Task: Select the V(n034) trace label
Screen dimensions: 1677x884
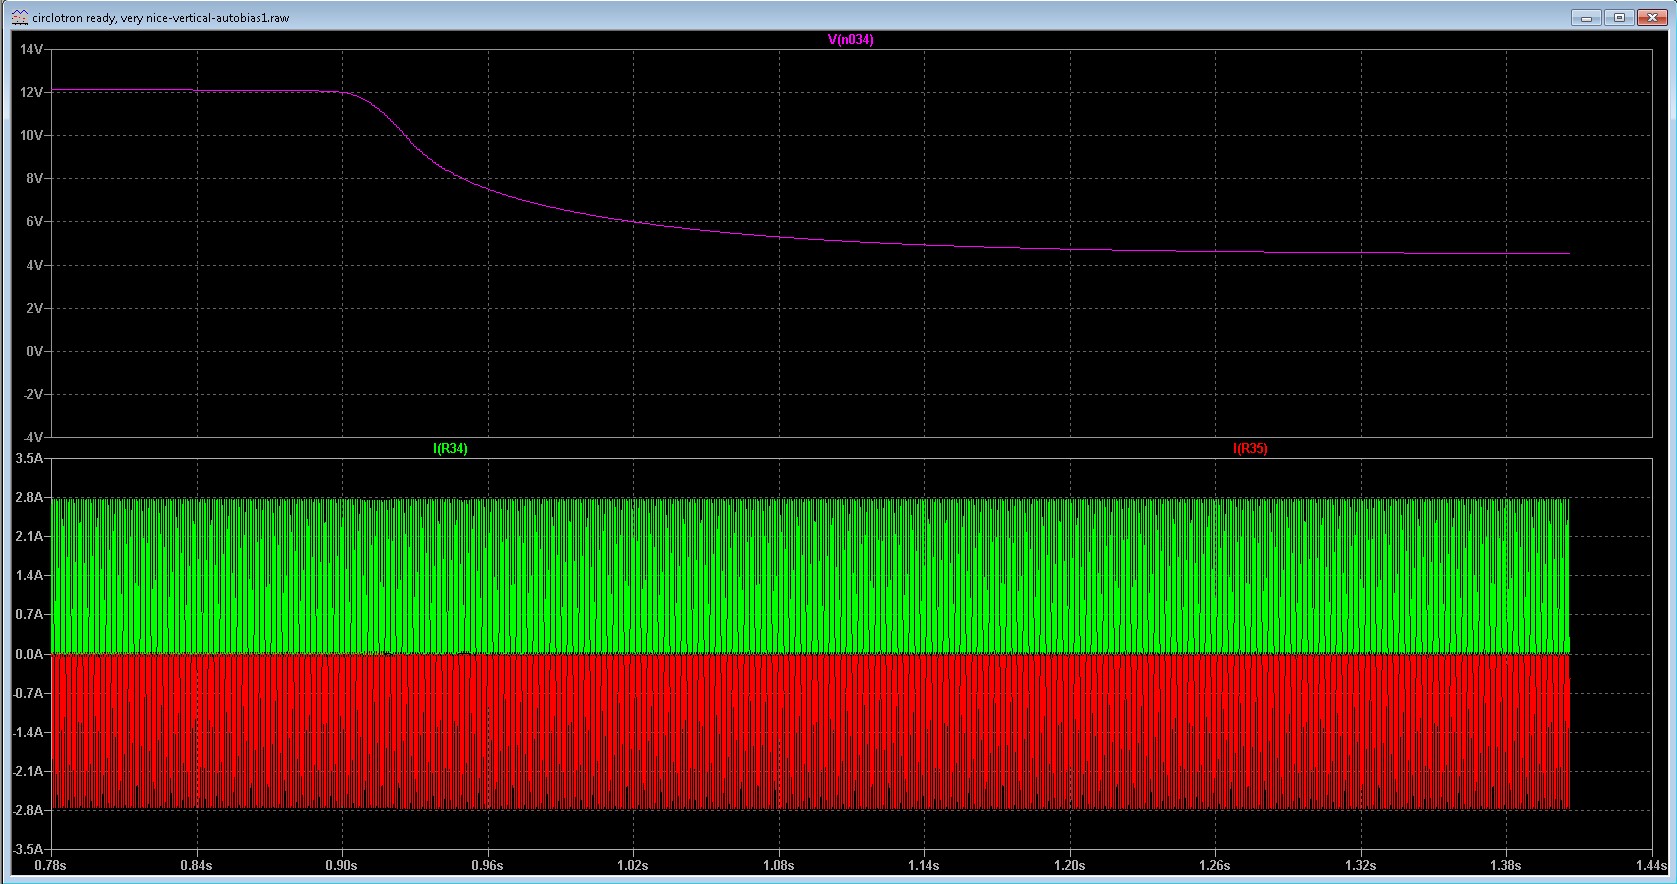Action: [x=851, y=40]
